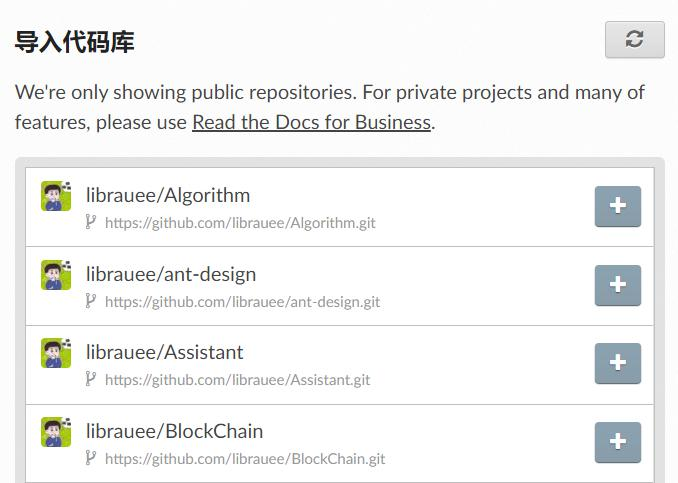678x483 pixels.
Task: Click the avatar next to librauee/Algorithm
Action: [56, 196]
